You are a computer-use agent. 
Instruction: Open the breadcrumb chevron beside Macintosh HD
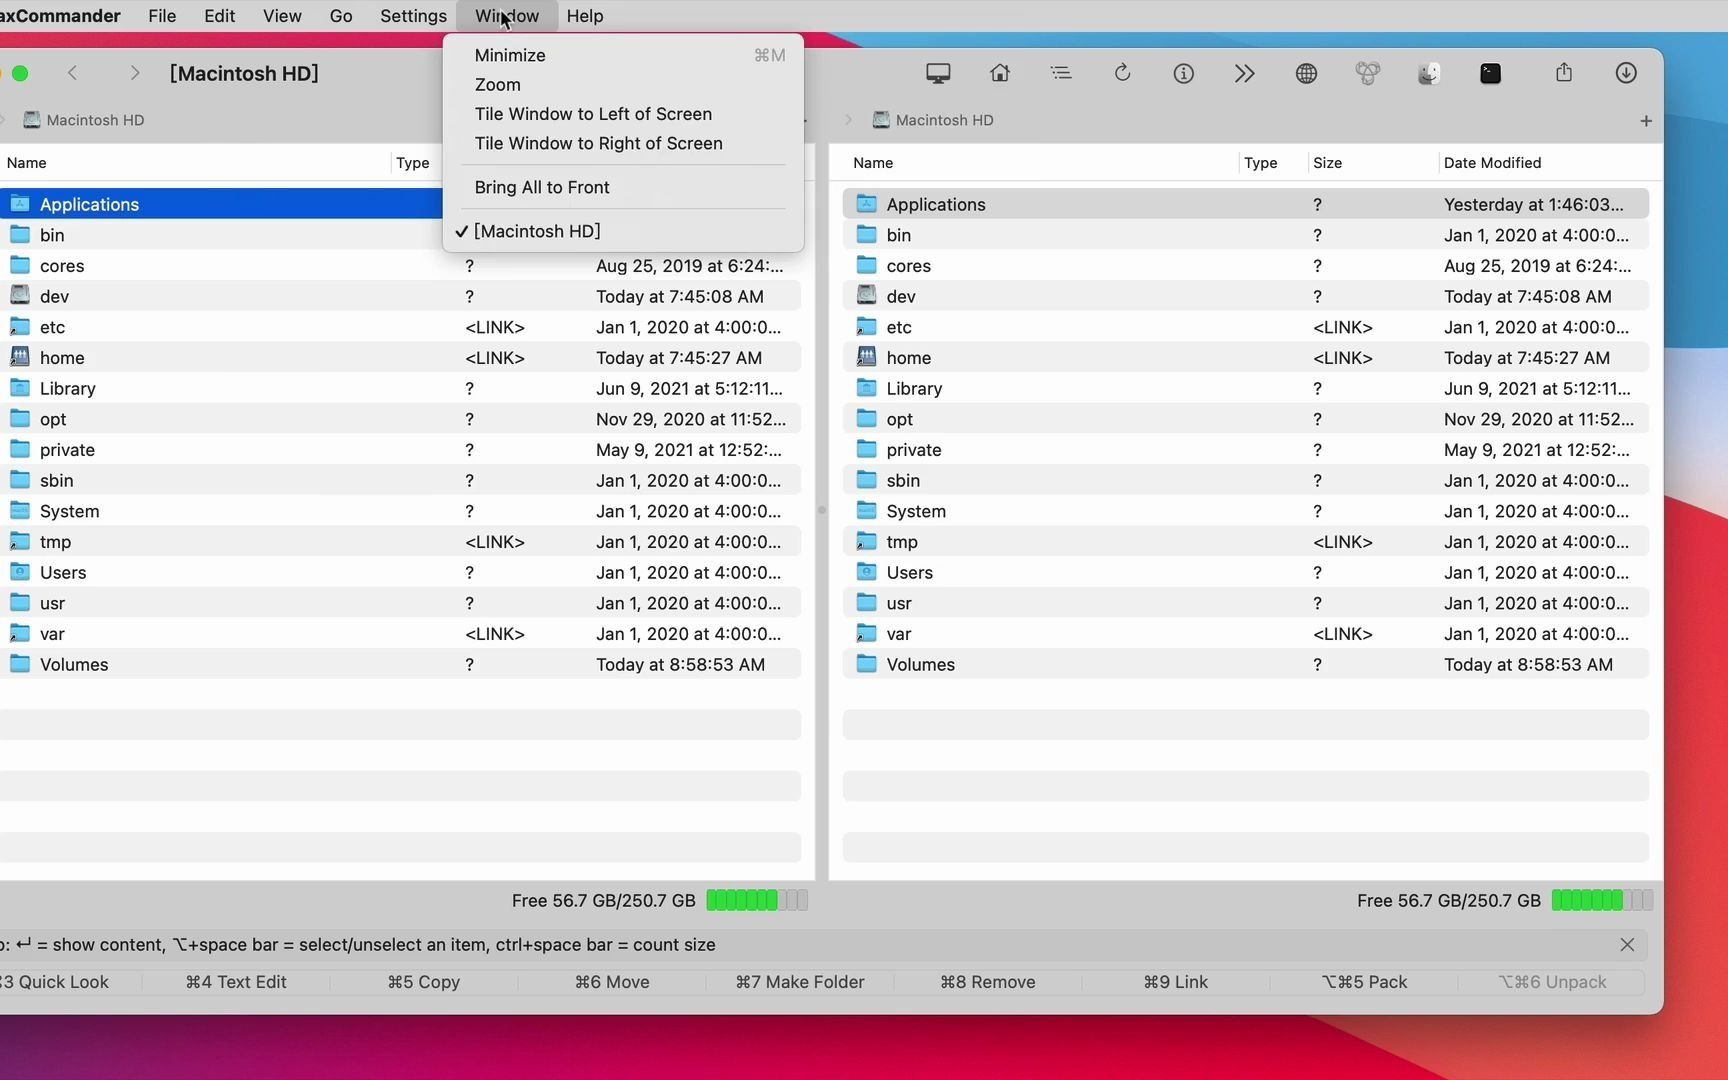848,120
